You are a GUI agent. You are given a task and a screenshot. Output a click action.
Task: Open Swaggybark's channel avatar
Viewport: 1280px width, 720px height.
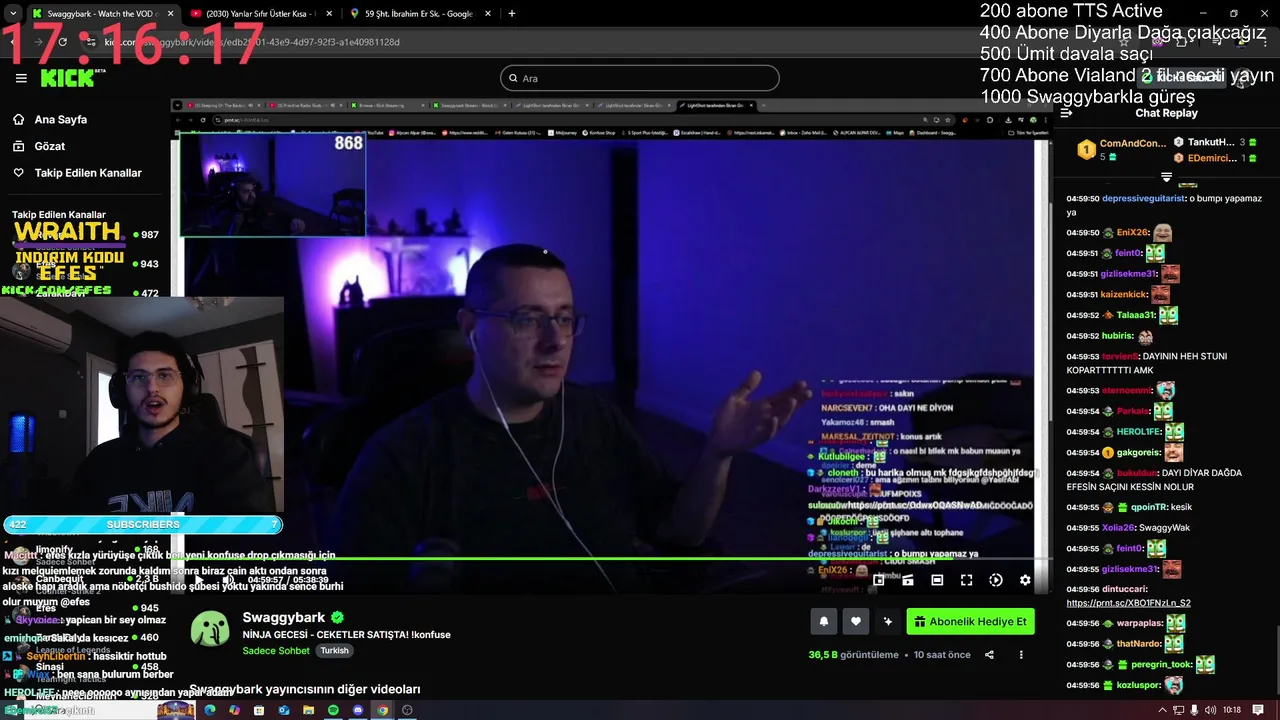(x=210, y=629)
